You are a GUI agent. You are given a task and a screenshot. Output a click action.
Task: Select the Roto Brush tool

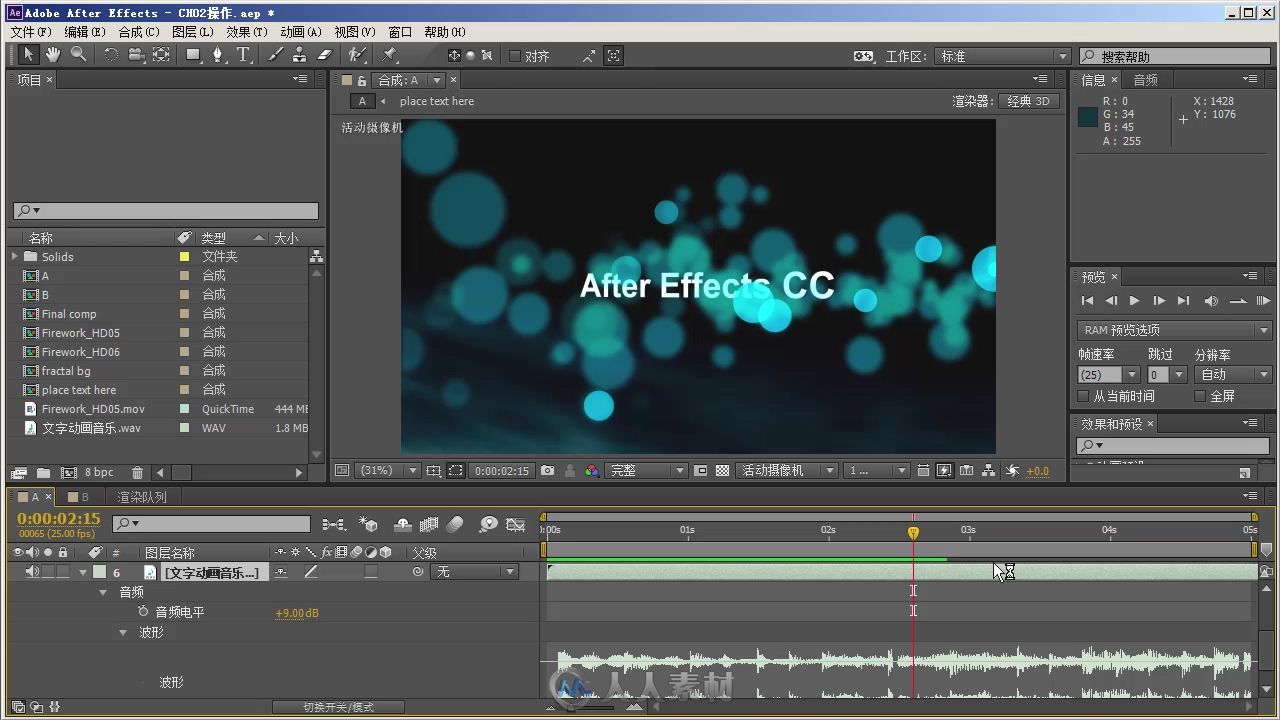pos(358,55)
